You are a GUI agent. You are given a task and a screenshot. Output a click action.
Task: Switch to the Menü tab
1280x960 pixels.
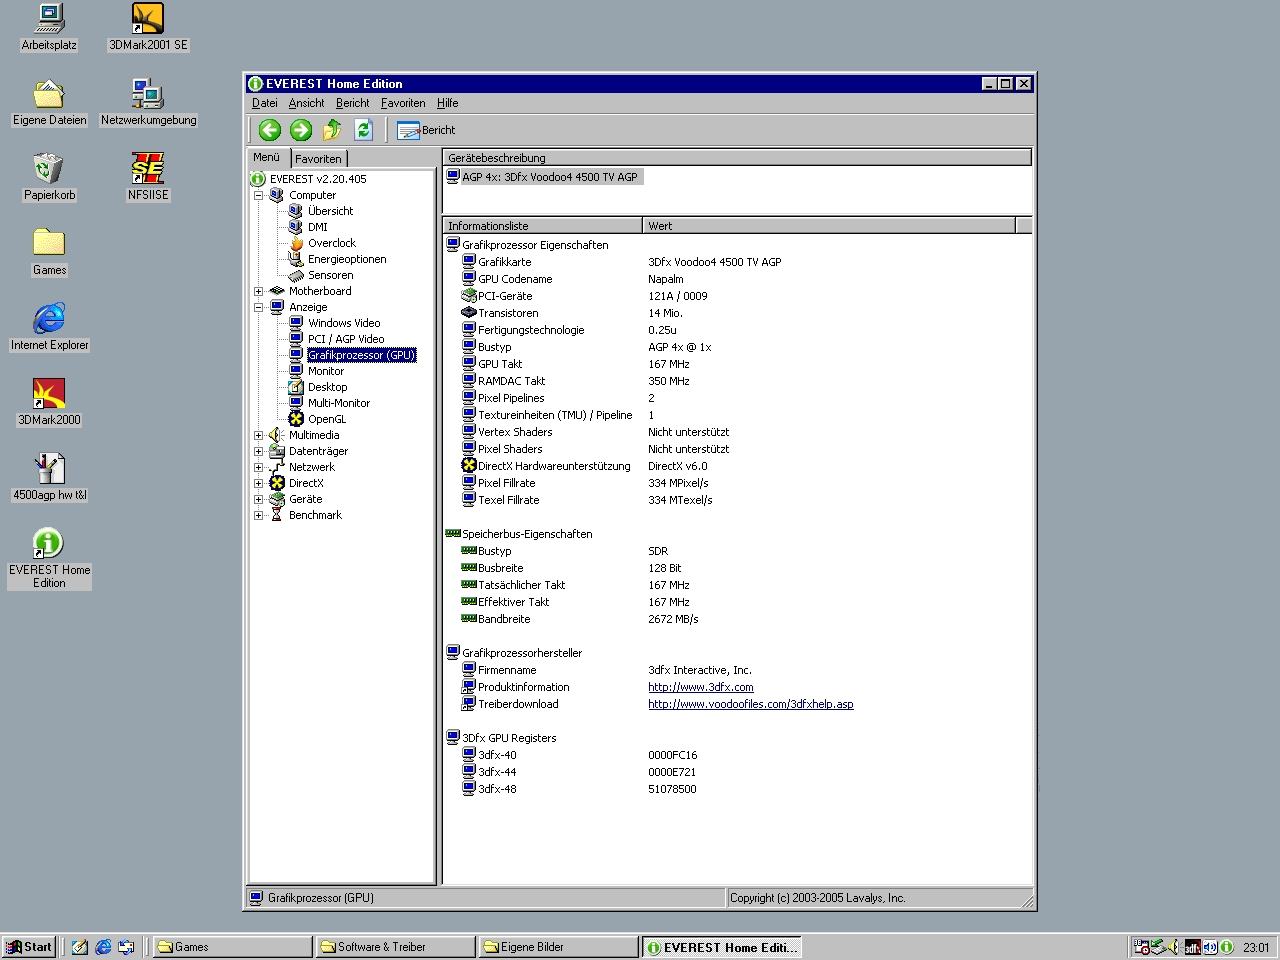[x=267, y=157]
